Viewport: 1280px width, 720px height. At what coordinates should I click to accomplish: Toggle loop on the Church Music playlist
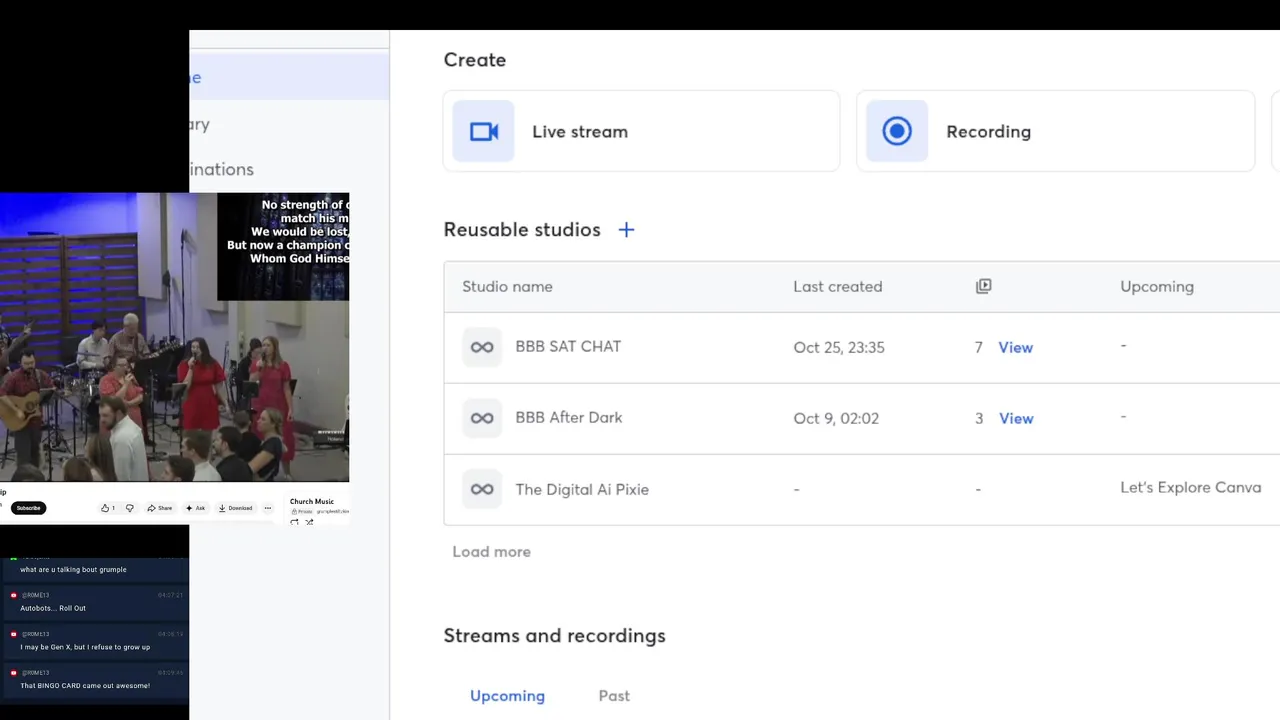[295, 522]
